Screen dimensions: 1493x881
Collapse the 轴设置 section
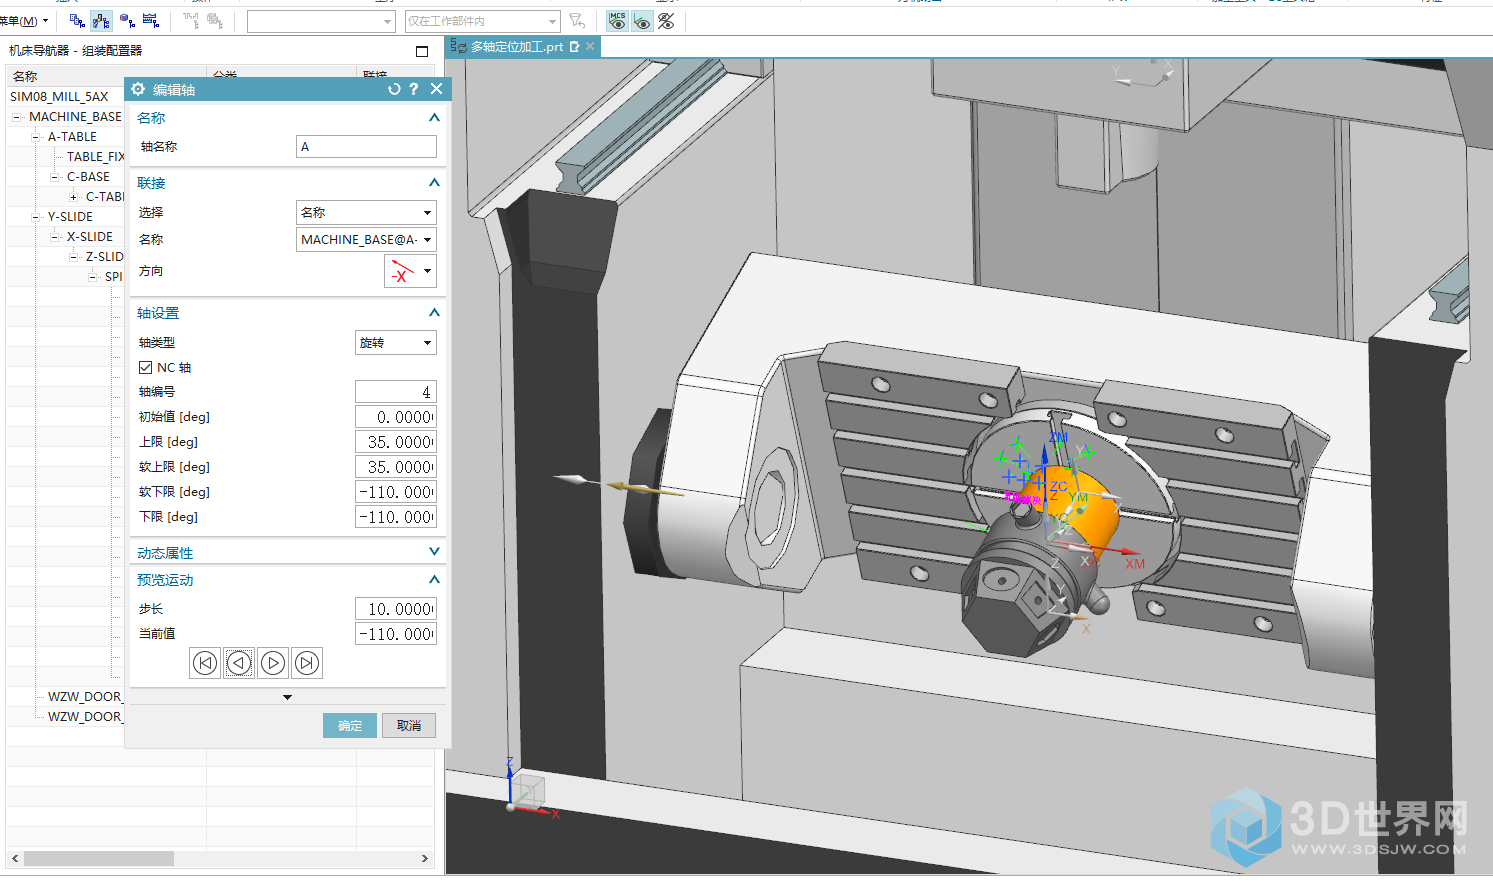434,313
